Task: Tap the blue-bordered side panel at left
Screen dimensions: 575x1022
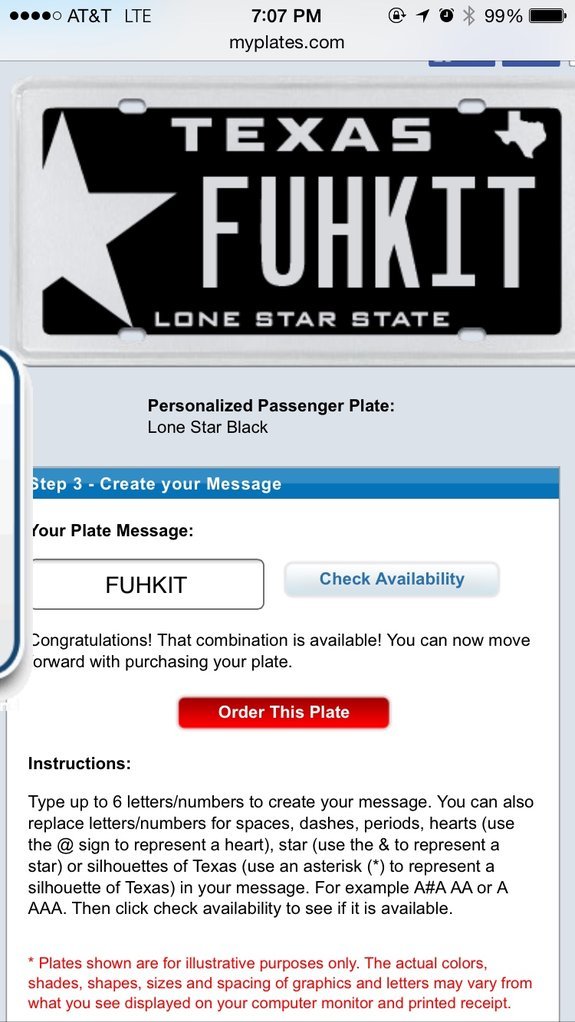Action: 10,512
